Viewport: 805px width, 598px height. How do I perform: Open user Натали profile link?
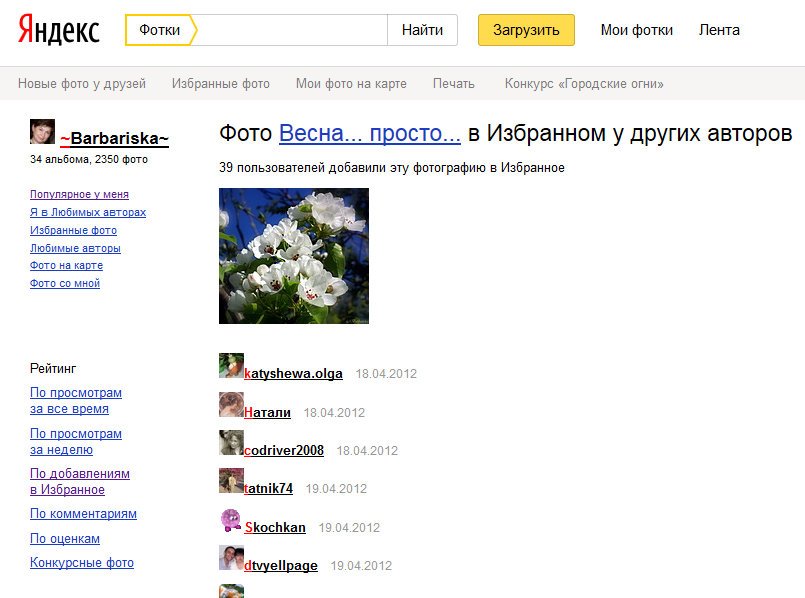click(267, 412)
